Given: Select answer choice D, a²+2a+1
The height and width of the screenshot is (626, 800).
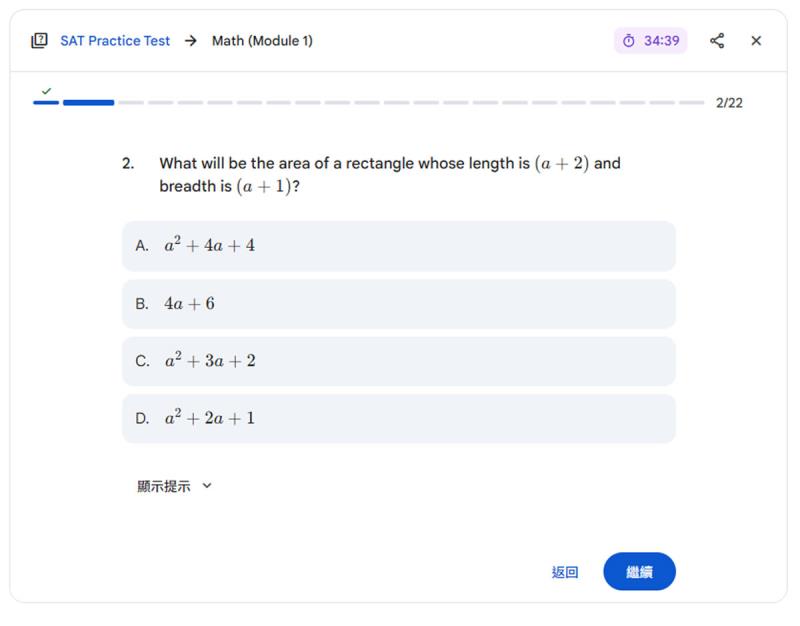Looking at the screenshot, I should pyautogui.click(x=400, y=418).
